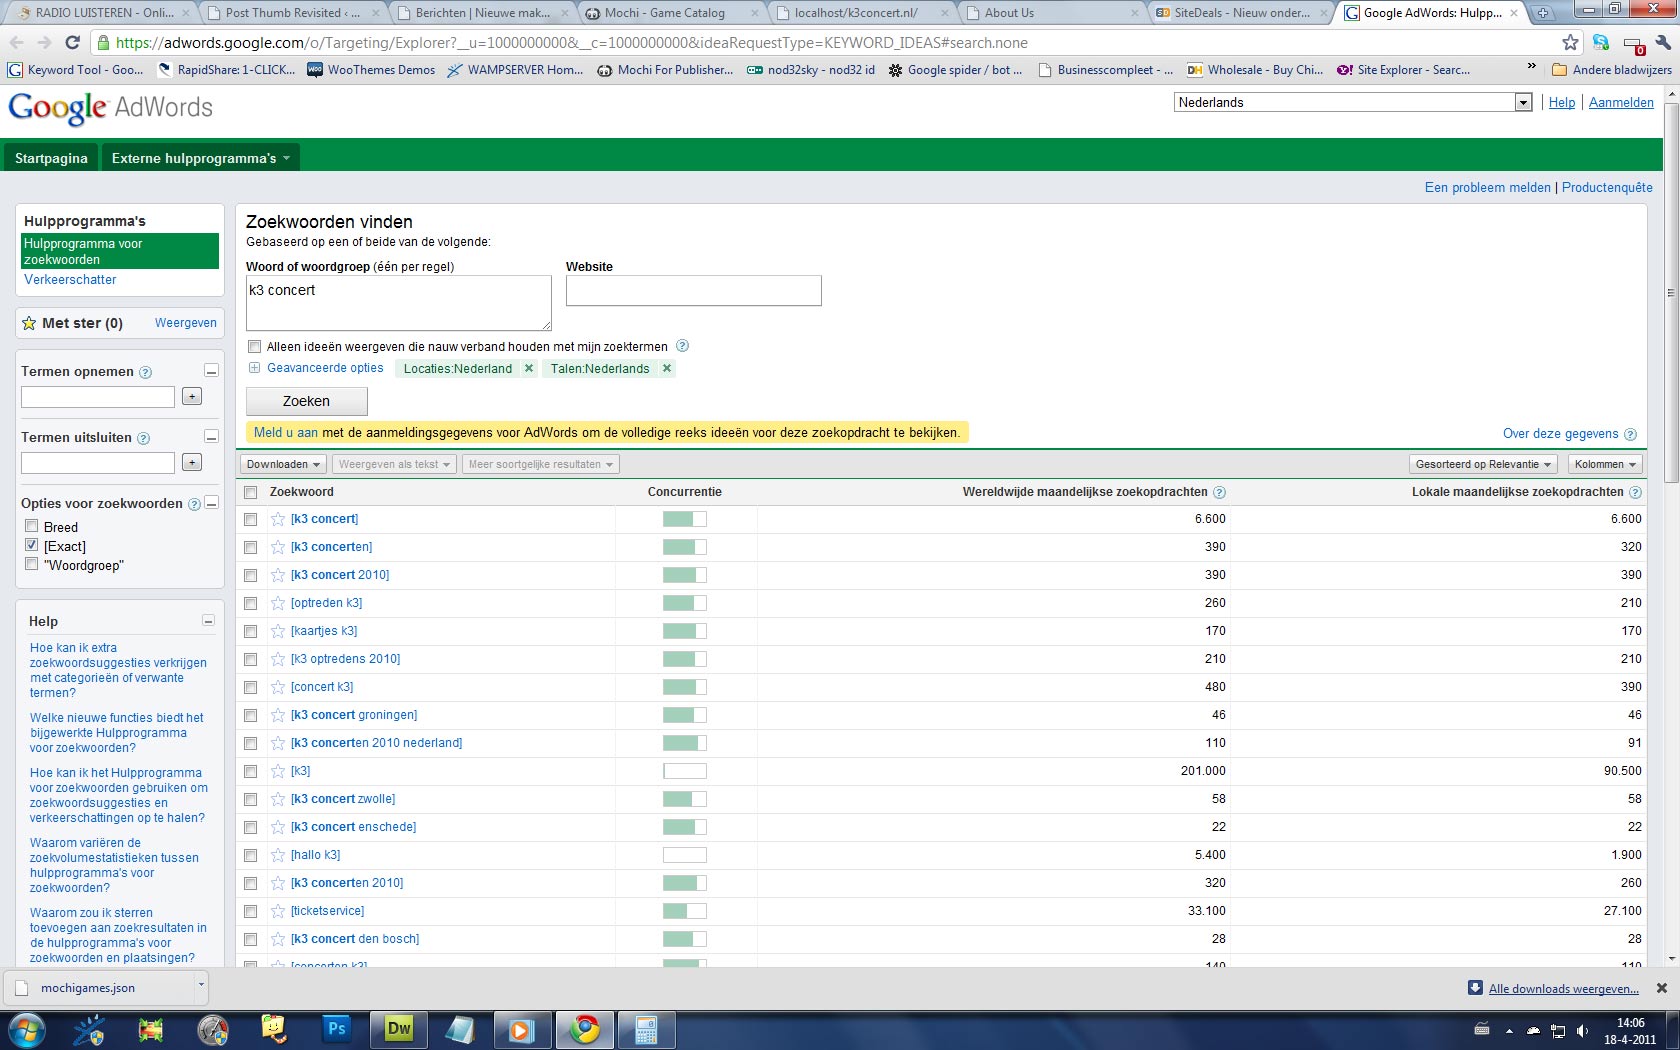Screen dimensions: 1680x1050
Task: Collapse the Help panel
Action: point(208,621)
